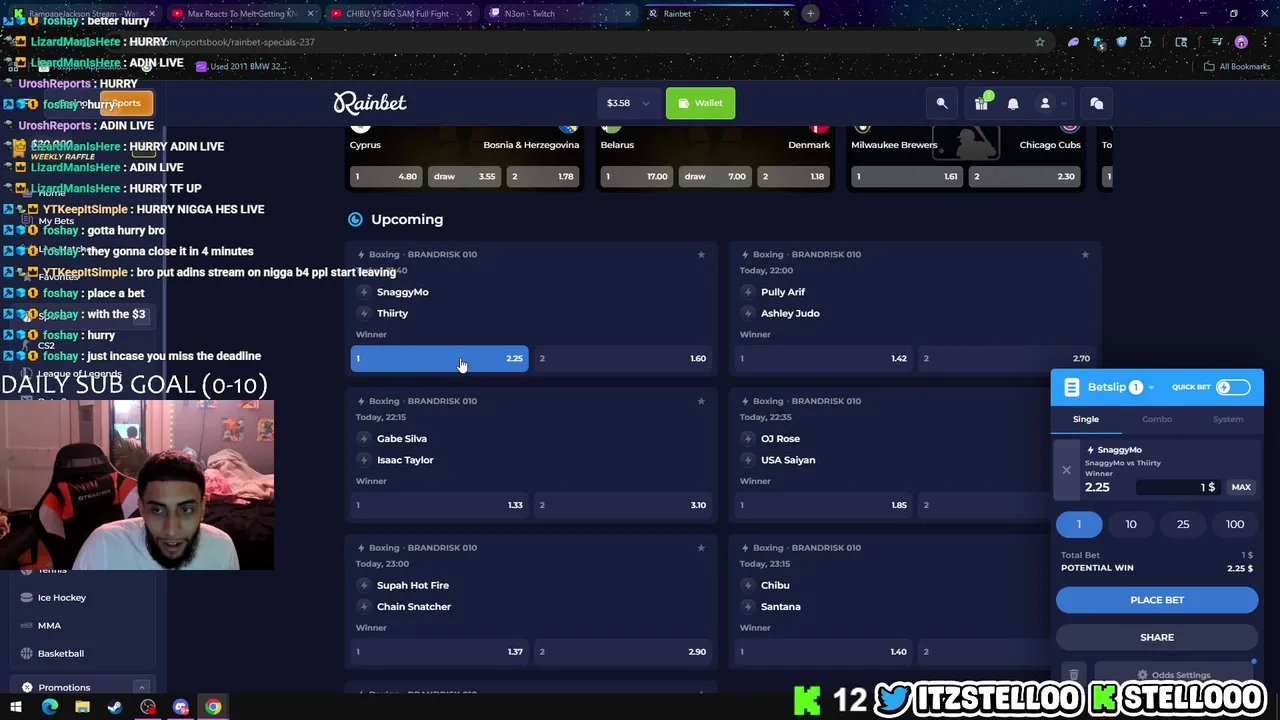Click the MAX stake button
Viewport: 1280px width, 720px height.
click(x=1241, y=487)
